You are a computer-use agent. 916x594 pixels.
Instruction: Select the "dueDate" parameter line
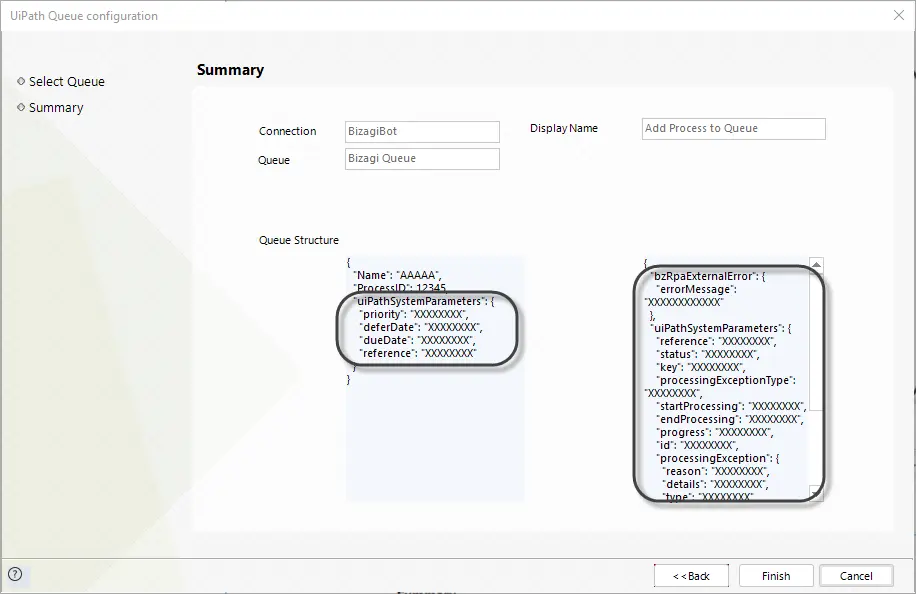[417, 340]
